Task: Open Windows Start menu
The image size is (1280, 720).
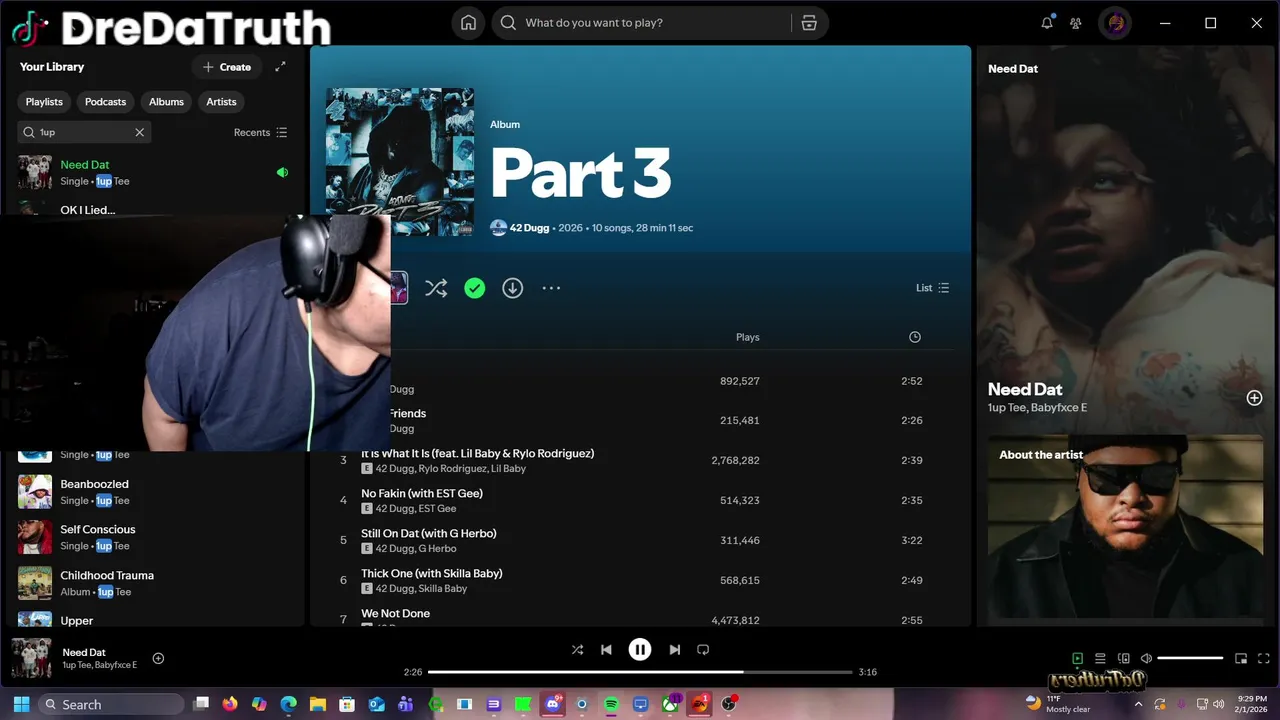Action: pos(21,704)
